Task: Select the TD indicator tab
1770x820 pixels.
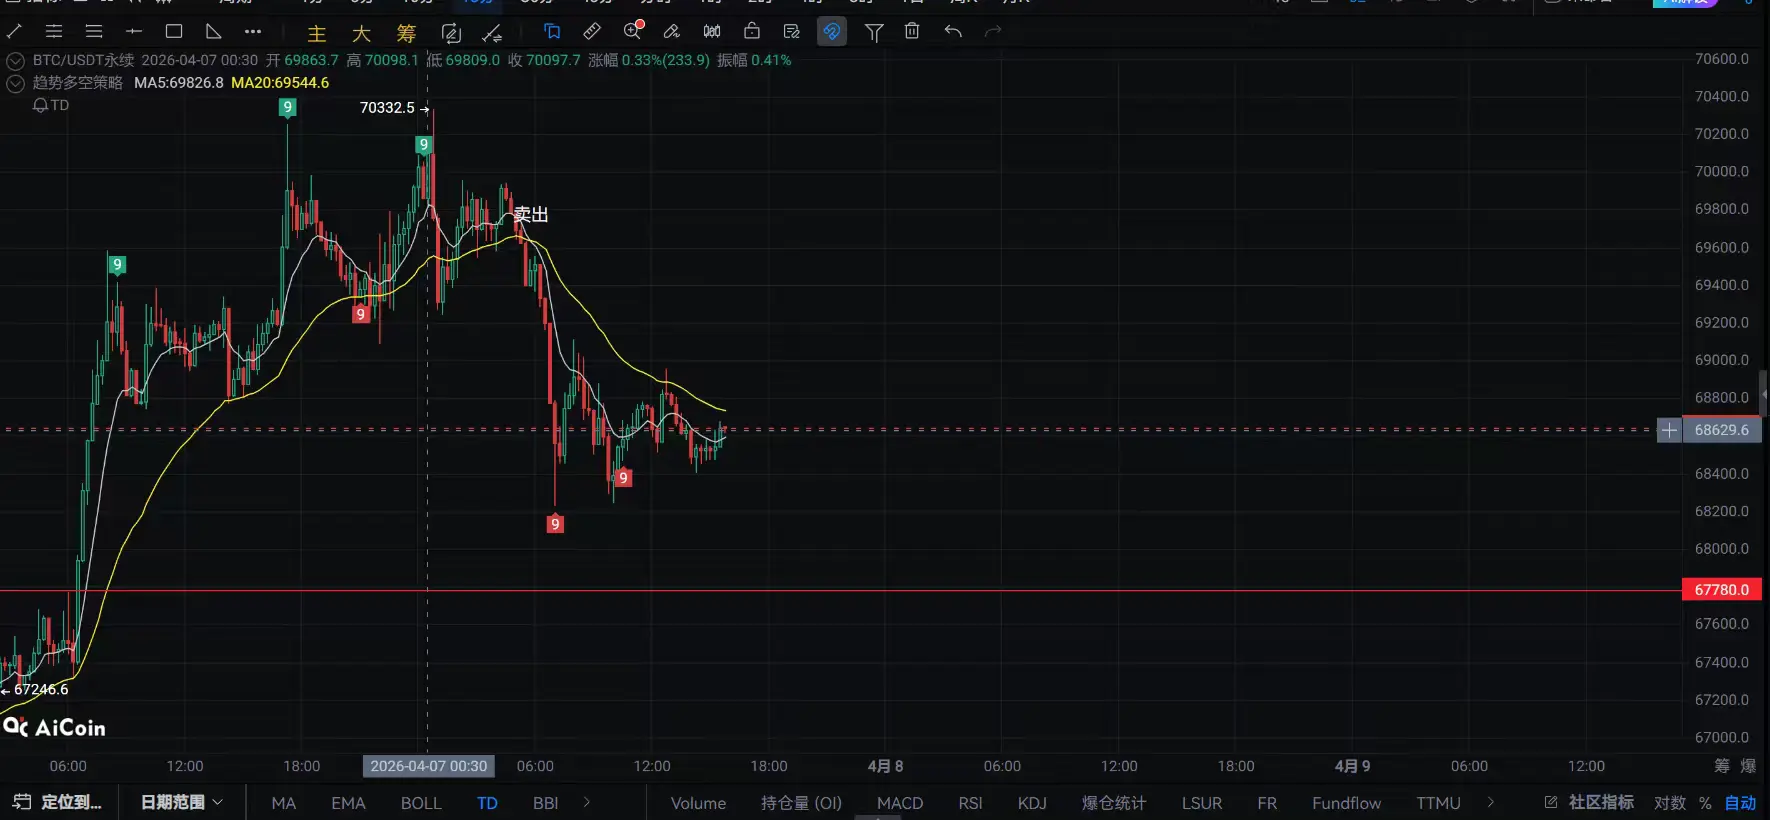Action: tap(487, 803)
